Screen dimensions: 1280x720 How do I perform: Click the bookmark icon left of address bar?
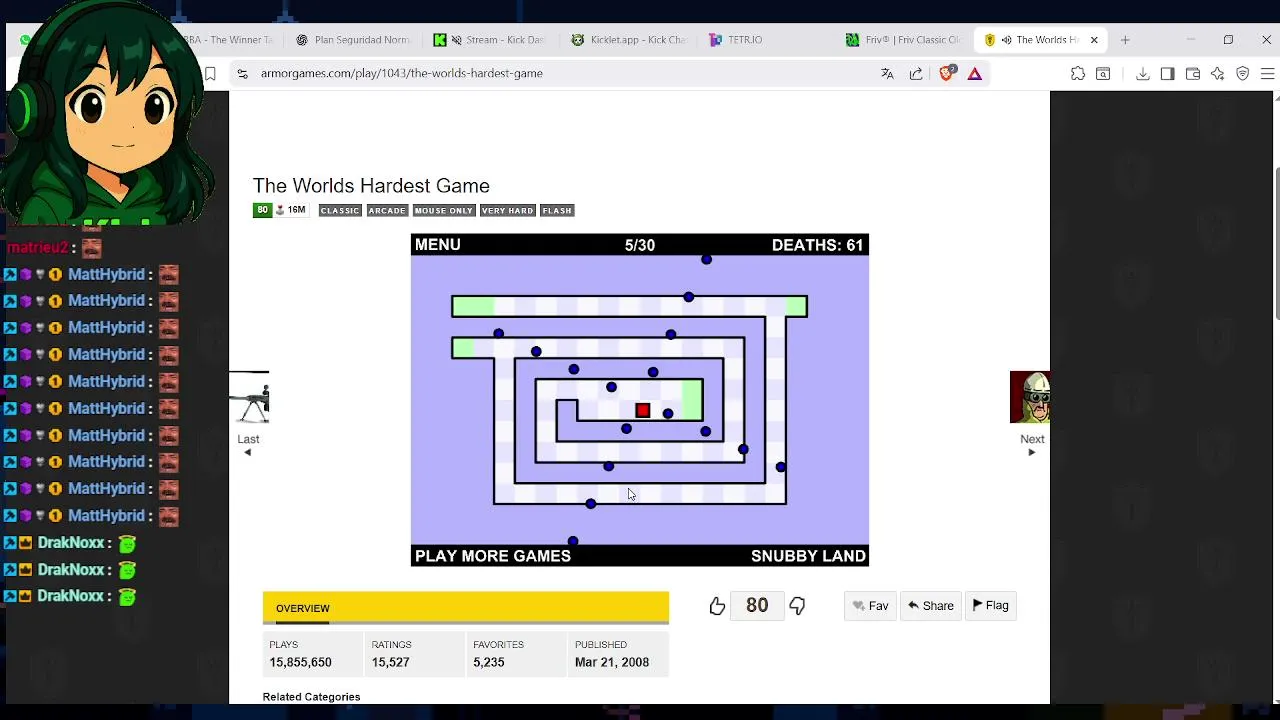tap(210, 73)
